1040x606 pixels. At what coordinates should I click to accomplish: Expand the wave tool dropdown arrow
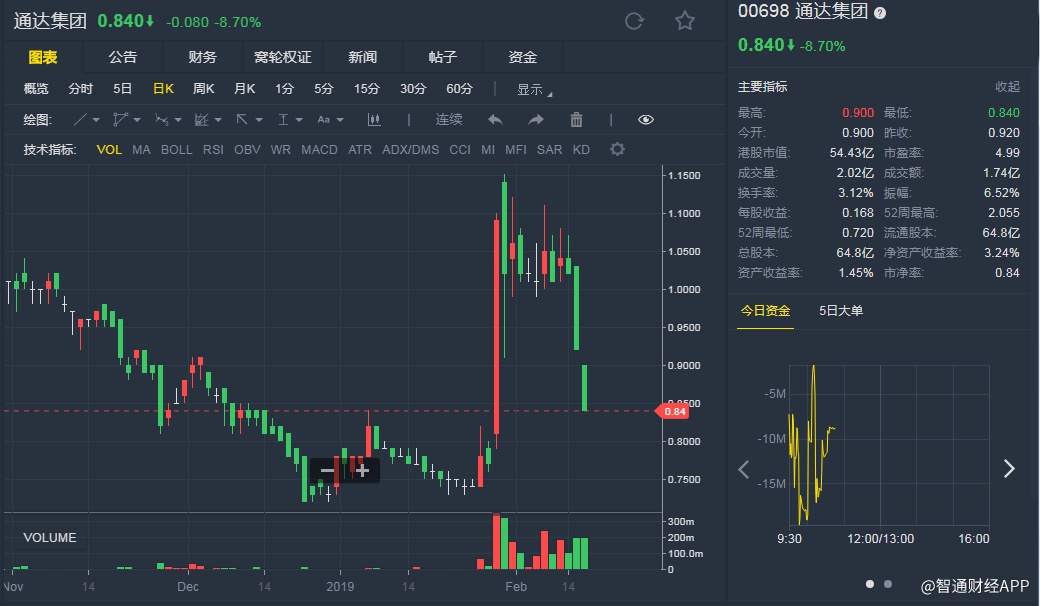coord(178,121)
